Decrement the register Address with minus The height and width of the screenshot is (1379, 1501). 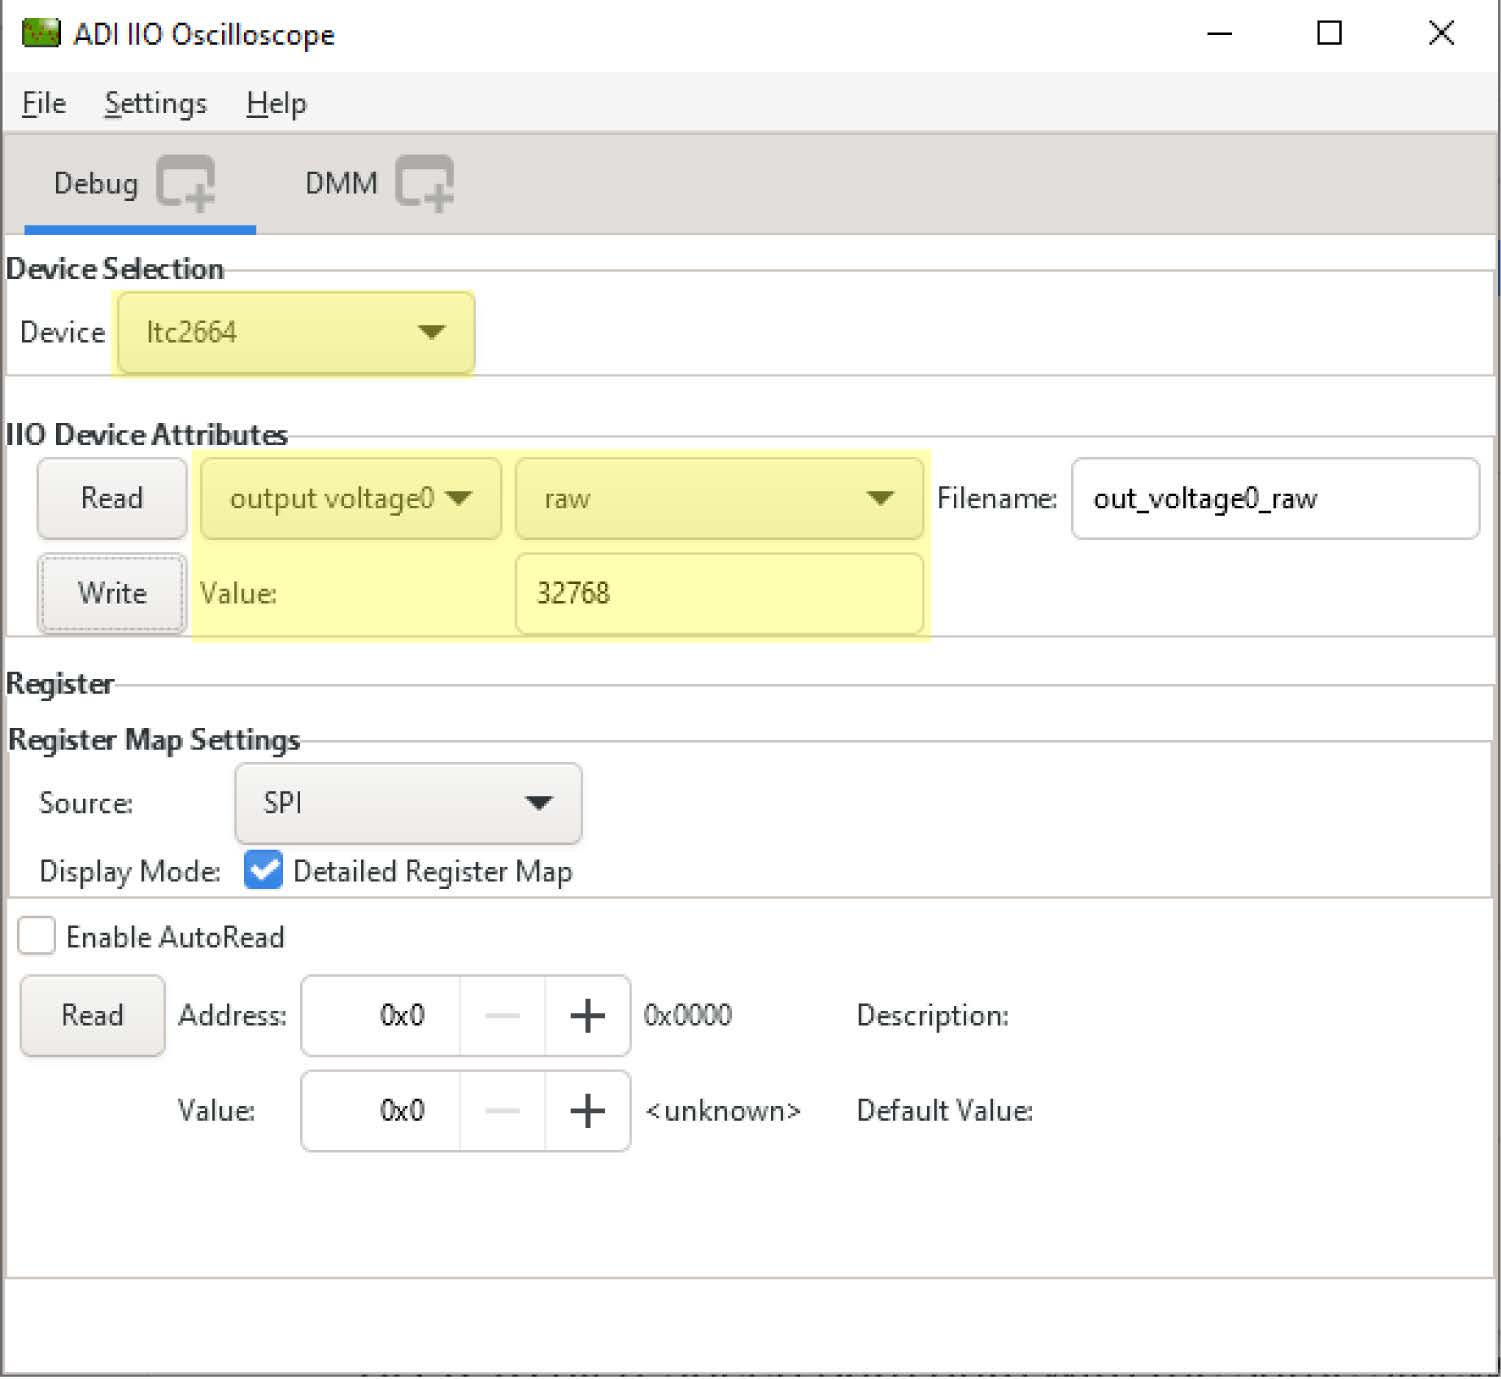click(x=502, y=1016)
